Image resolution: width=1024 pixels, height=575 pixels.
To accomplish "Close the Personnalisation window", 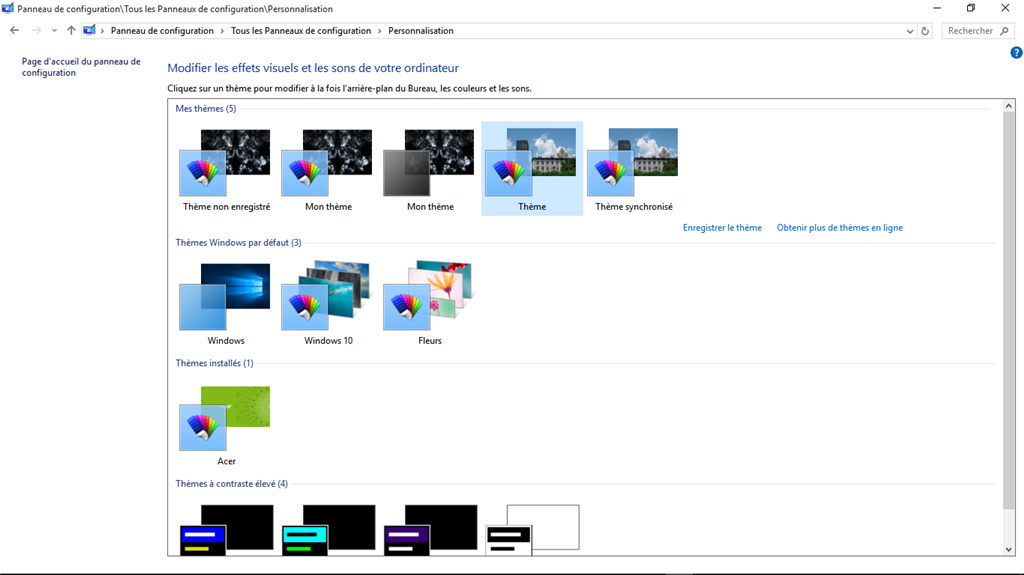I will (x=1005, y=8).
